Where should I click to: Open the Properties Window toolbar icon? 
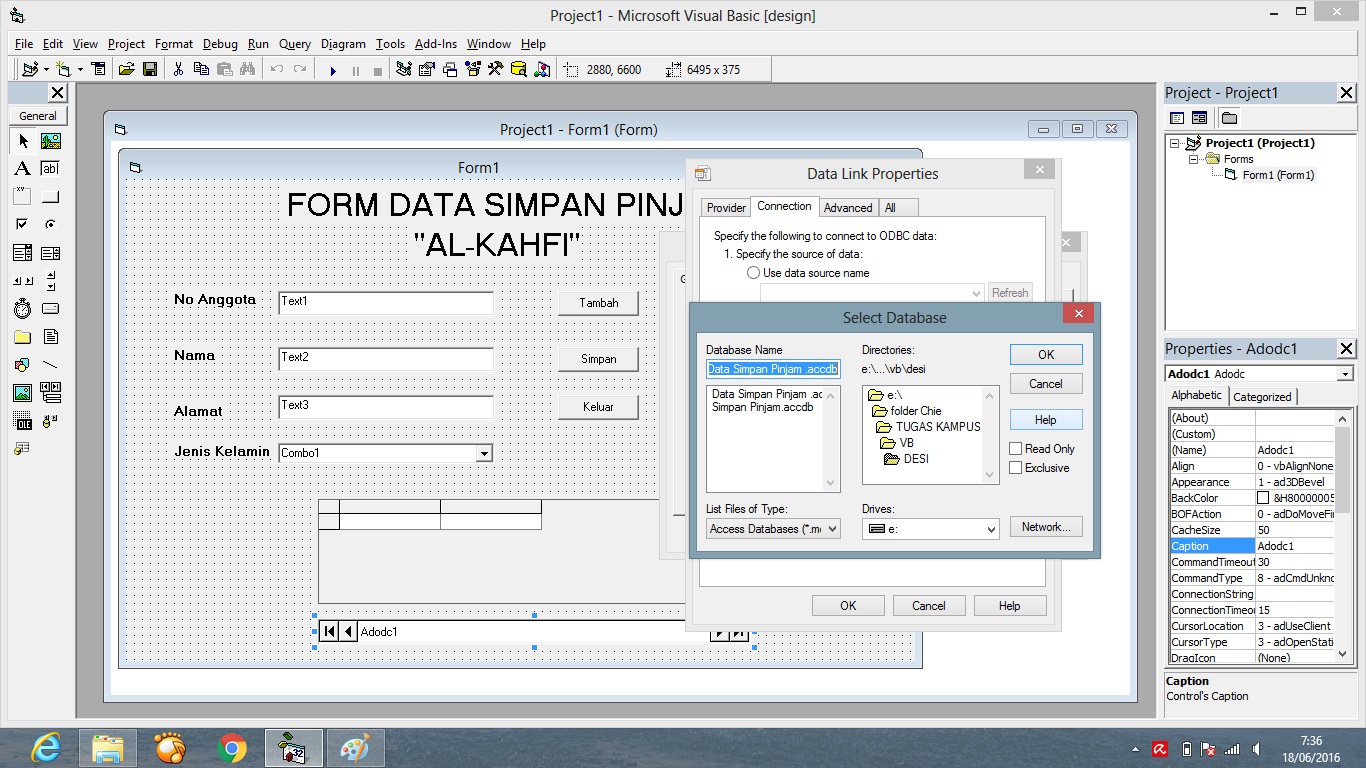(427, 70)
